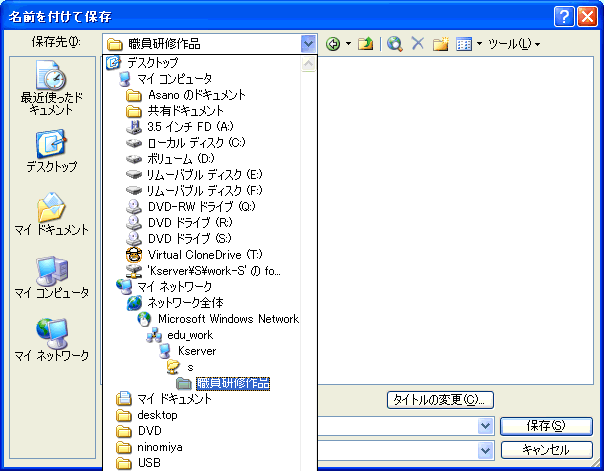Select the Kserver¥S¥work-S network drive
Screen dimensions: 604x471
[x=204, y=271]
